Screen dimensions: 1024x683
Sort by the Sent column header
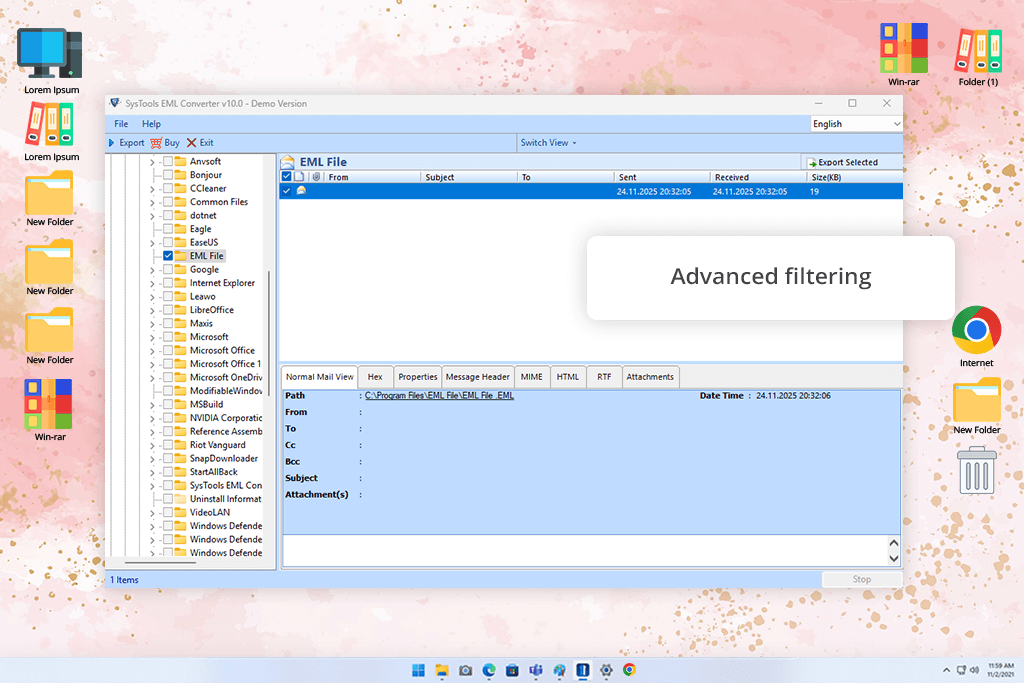pos(662,177)
